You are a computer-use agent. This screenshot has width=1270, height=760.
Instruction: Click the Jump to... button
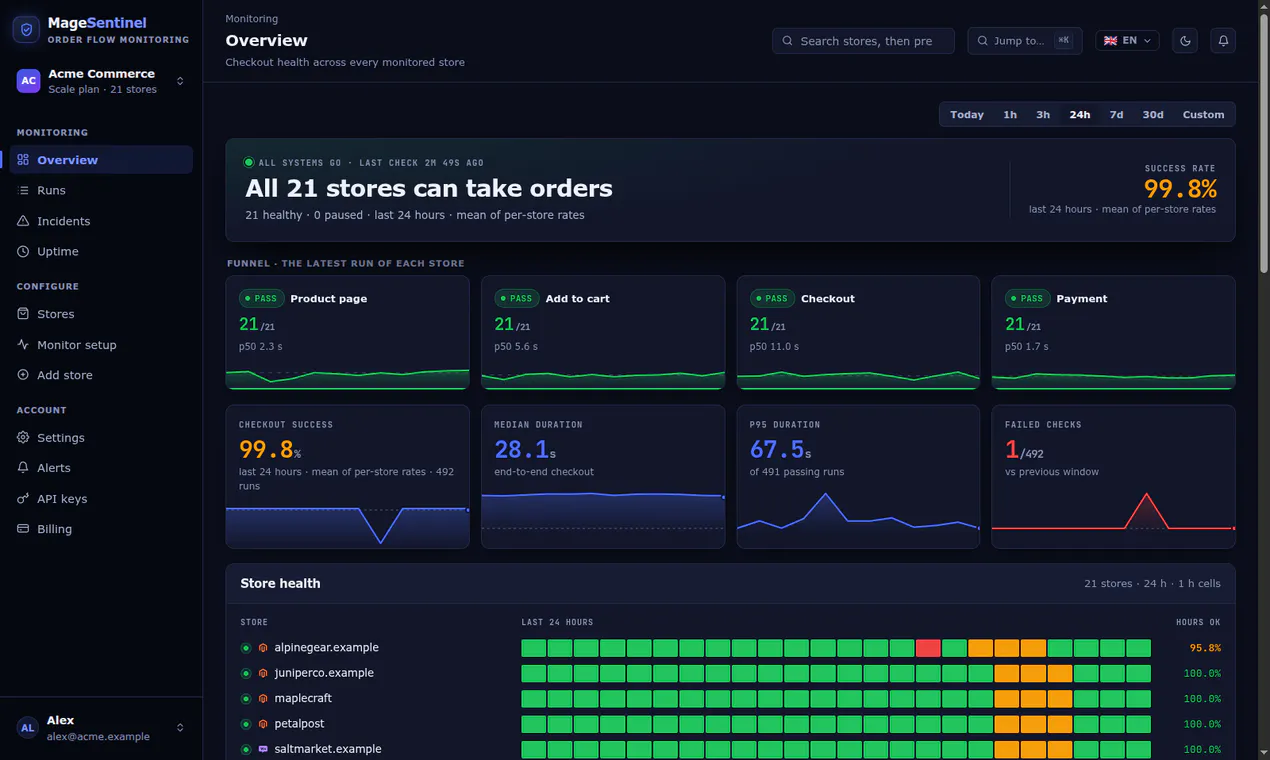coord(1025,41)
